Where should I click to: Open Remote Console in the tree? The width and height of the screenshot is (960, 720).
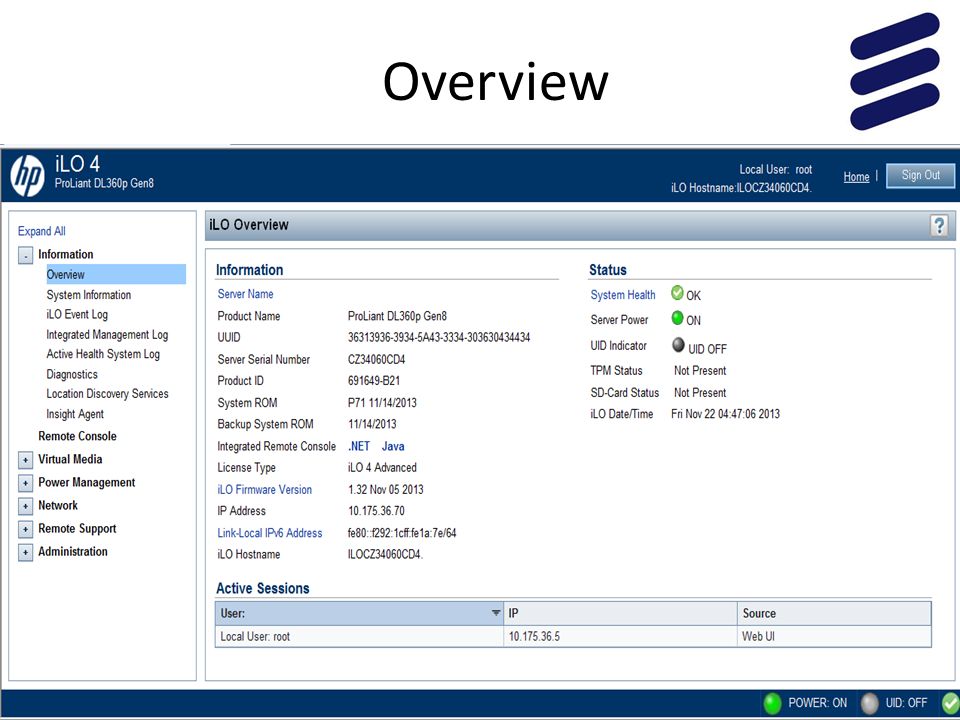pyautogui.click(x=77, y=436)
